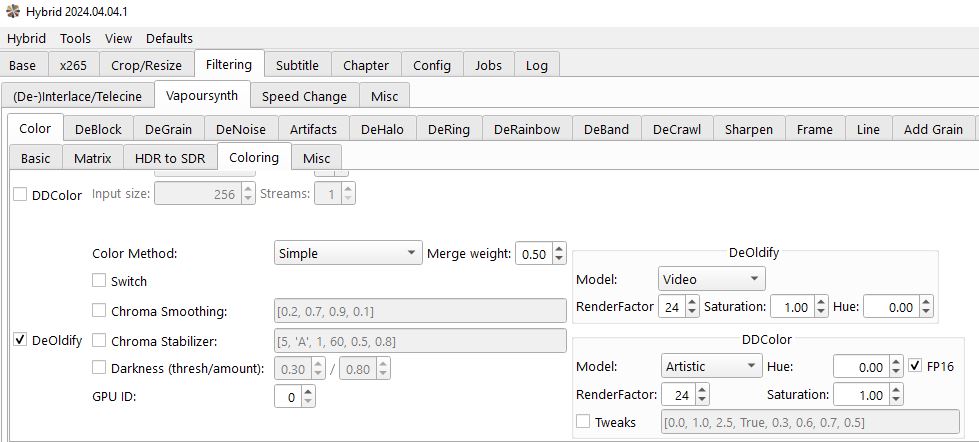Toggle the Chroma Smoothing checkbox

tap(99, 311)
